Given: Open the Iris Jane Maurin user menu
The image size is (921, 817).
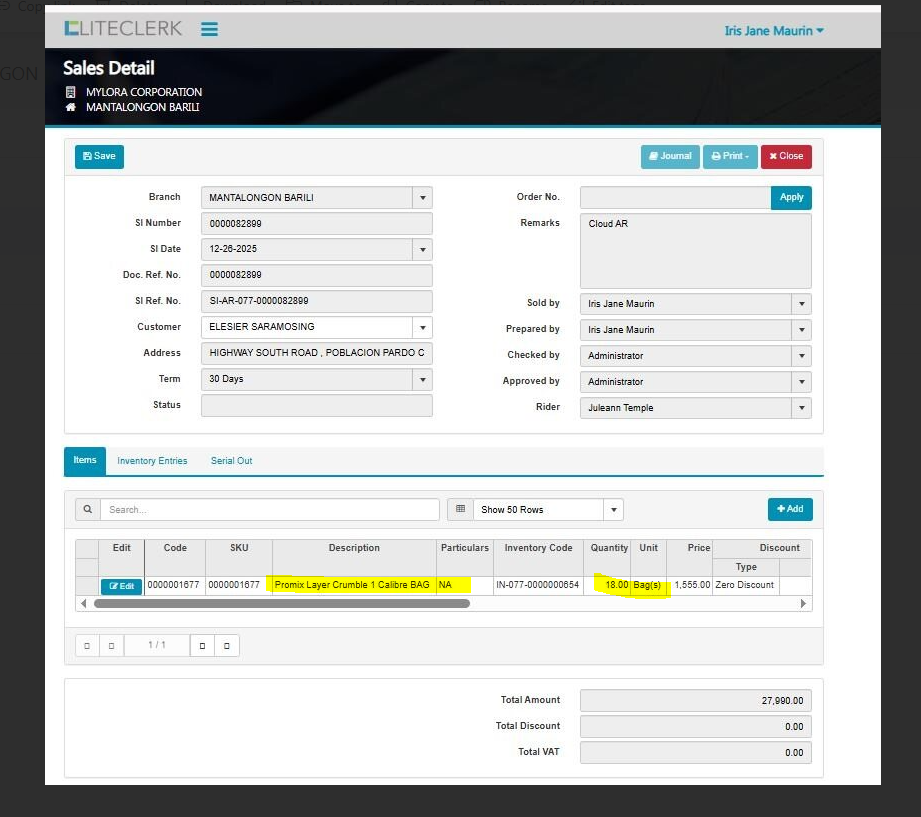Looking at the screenshot, I should point(773,31).
